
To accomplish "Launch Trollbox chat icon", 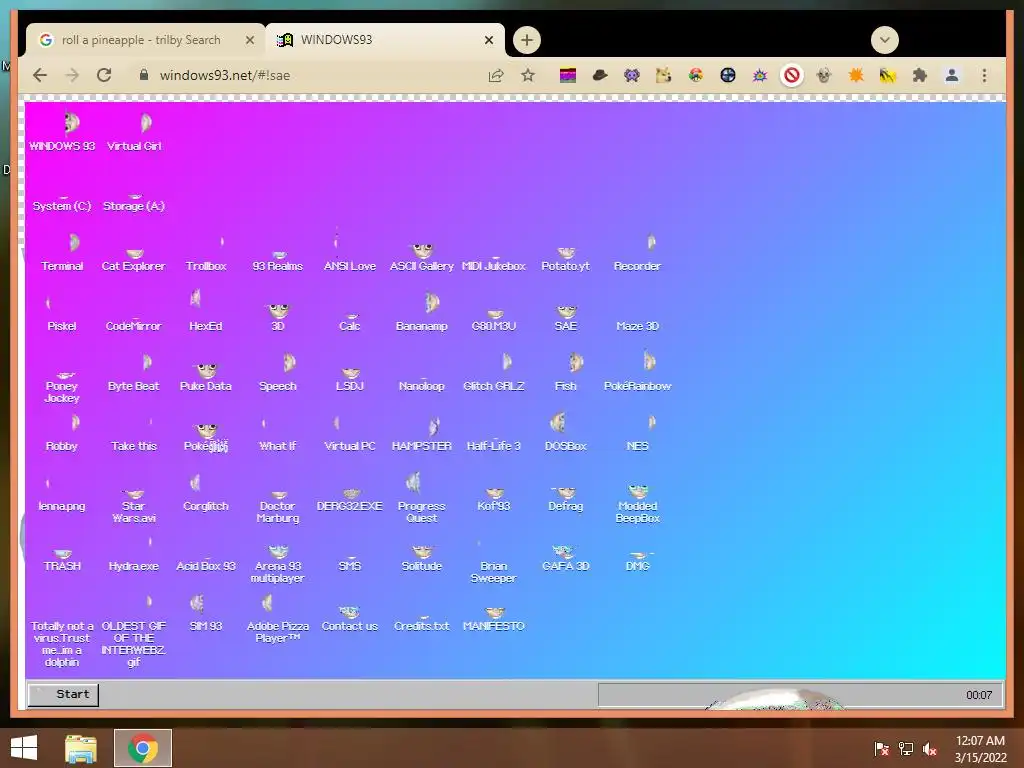I will [x=206, y=255].
